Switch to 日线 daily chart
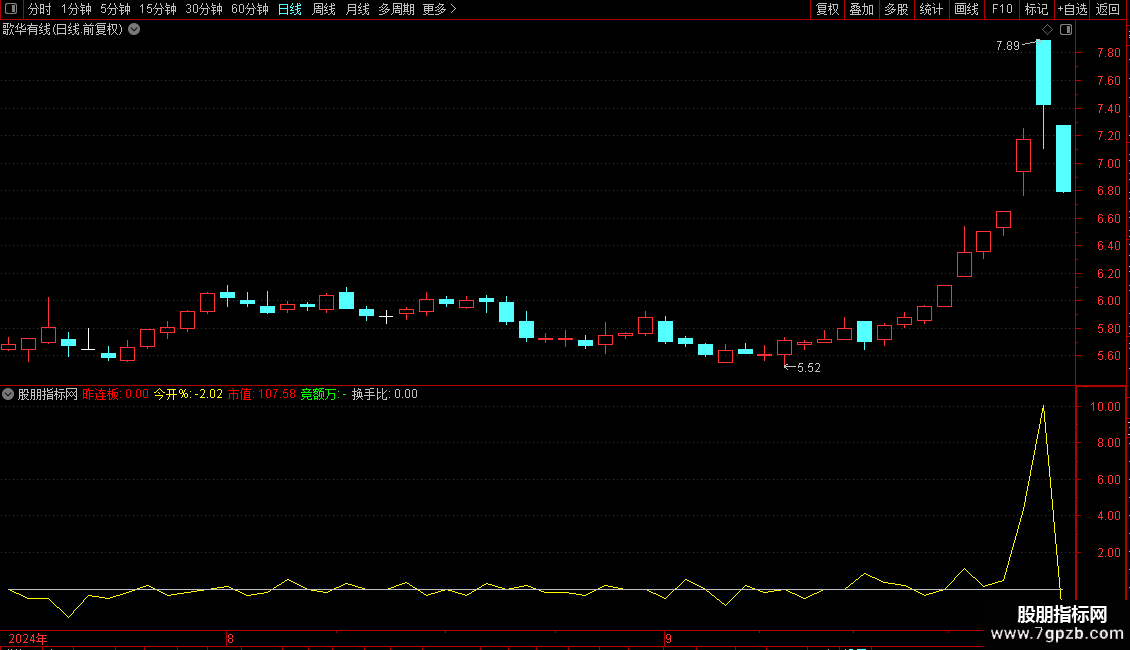1130x650 pixels. (290, 9)
